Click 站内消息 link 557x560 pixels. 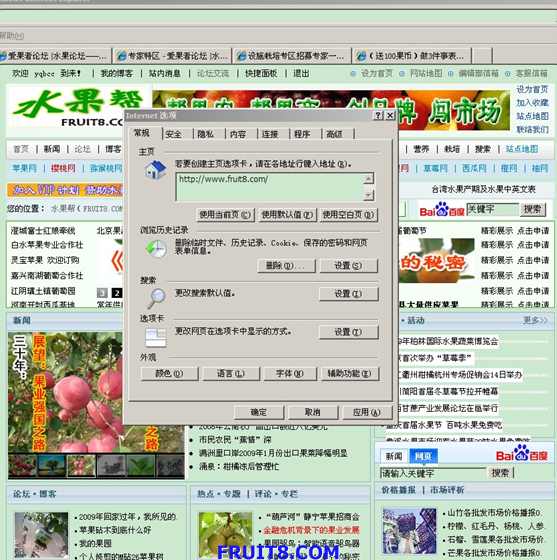coord(165,74)
